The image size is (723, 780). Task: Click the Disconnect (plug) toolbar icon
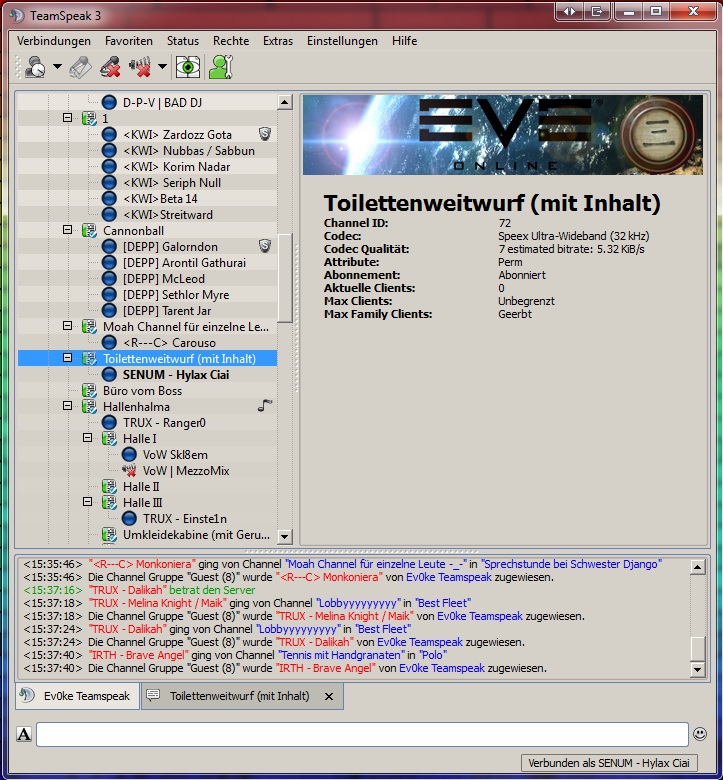(80, 67)
